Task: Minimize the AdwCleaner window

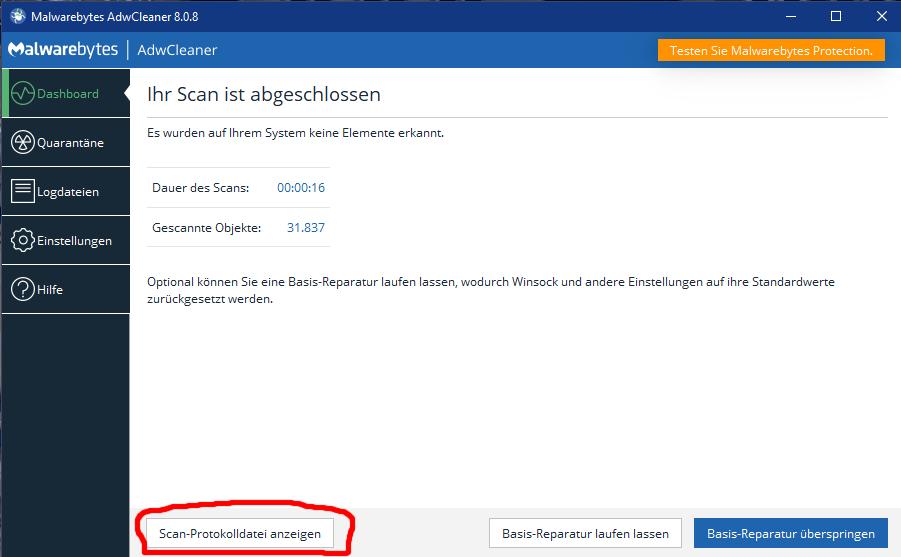Action: coord(792,16)
